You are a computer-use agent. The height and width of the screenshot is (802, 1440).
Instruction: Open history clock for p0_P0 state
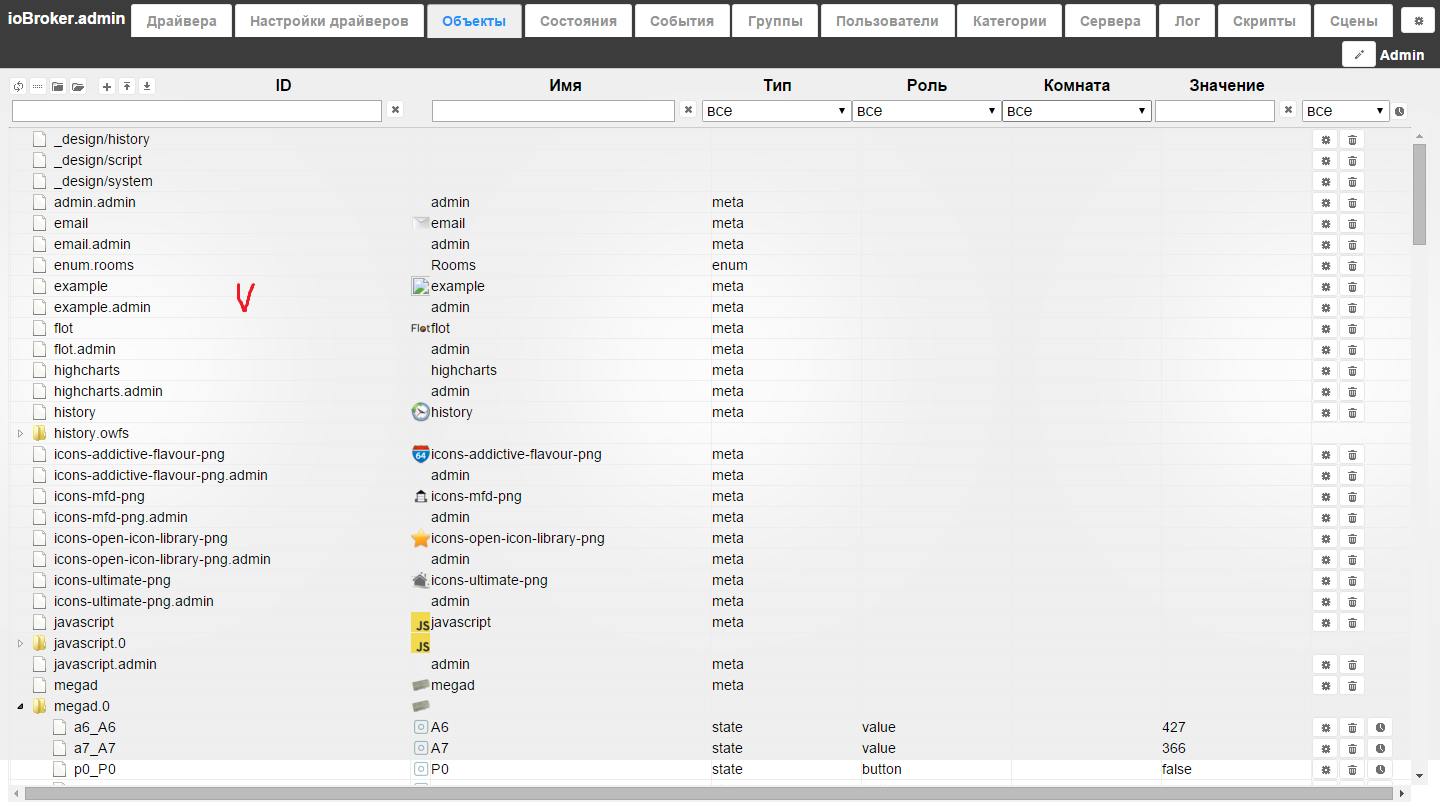[x=1380, y=769]
